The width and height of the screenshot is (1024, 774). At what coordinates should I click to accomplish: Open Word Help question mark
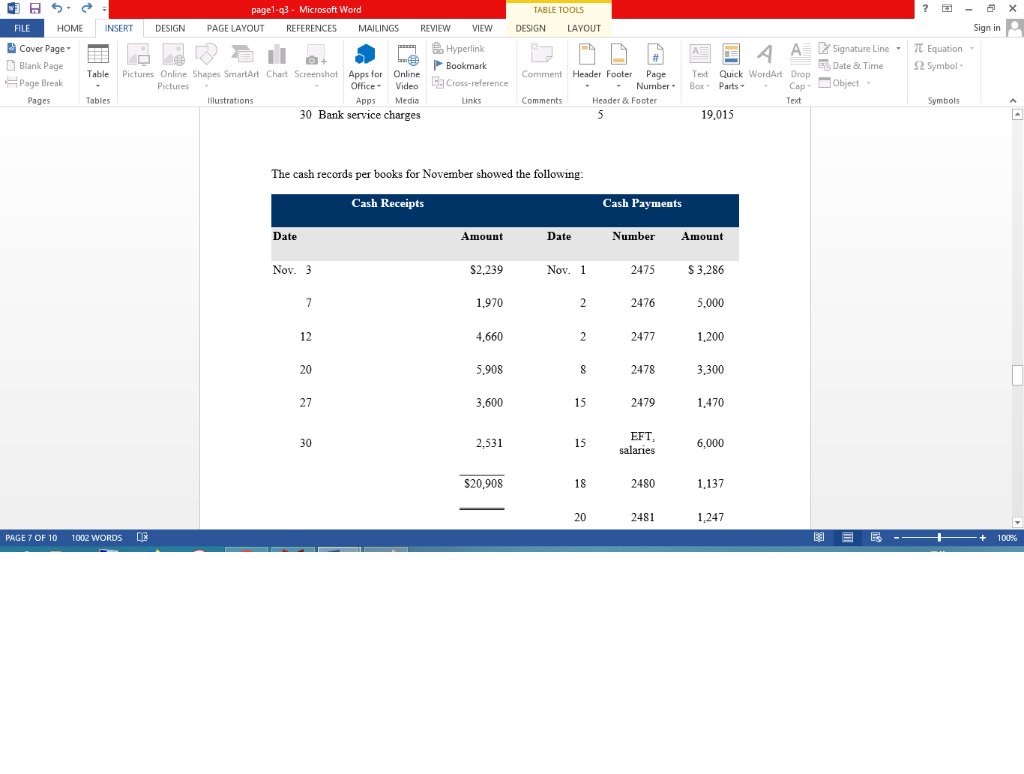tap(925, 8)
